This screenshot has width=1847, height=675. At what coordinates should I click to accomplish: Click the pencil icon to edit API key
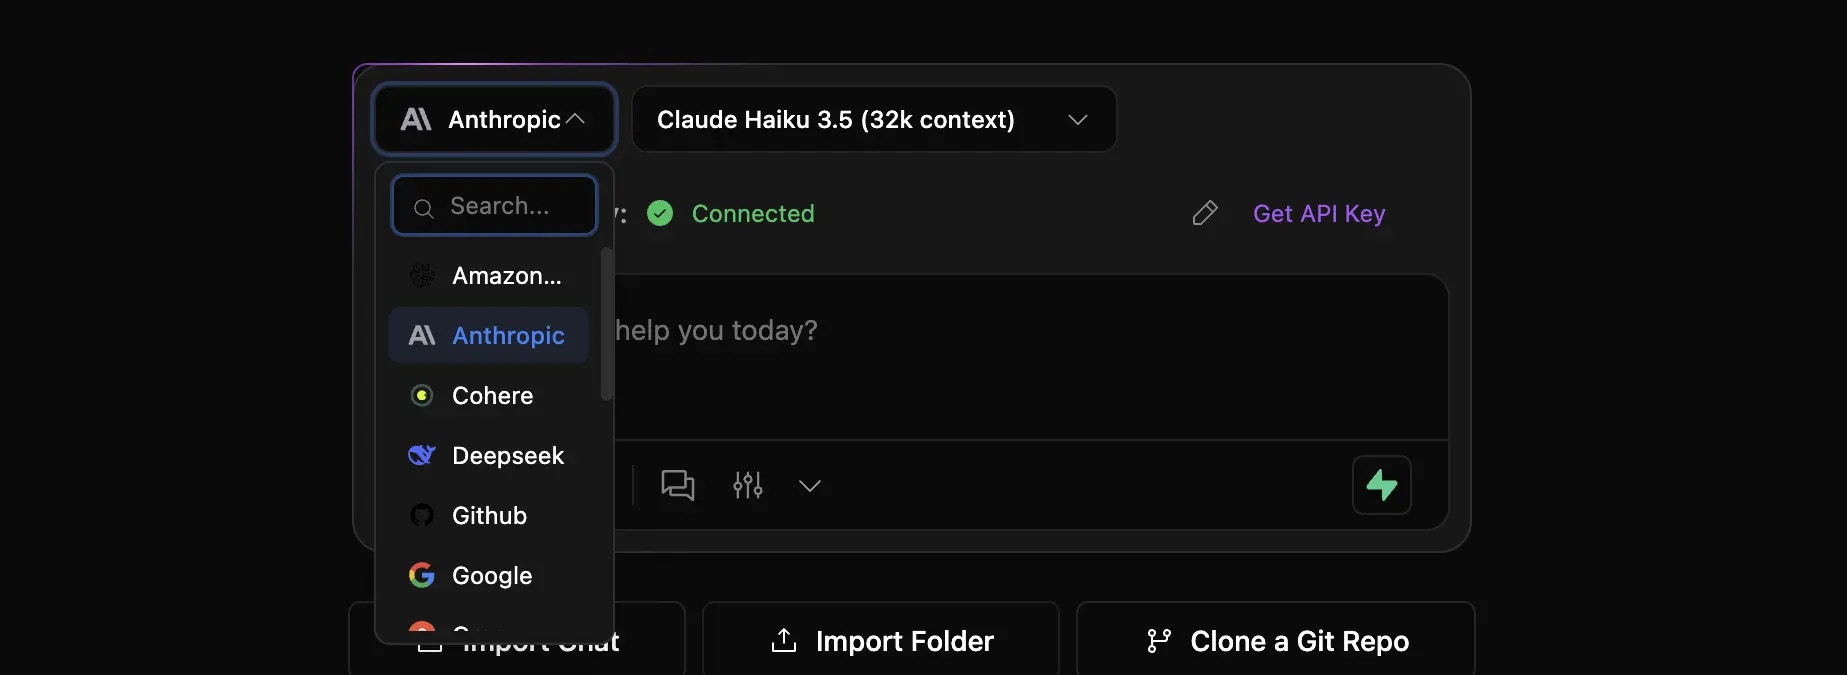pos(1205,212)
